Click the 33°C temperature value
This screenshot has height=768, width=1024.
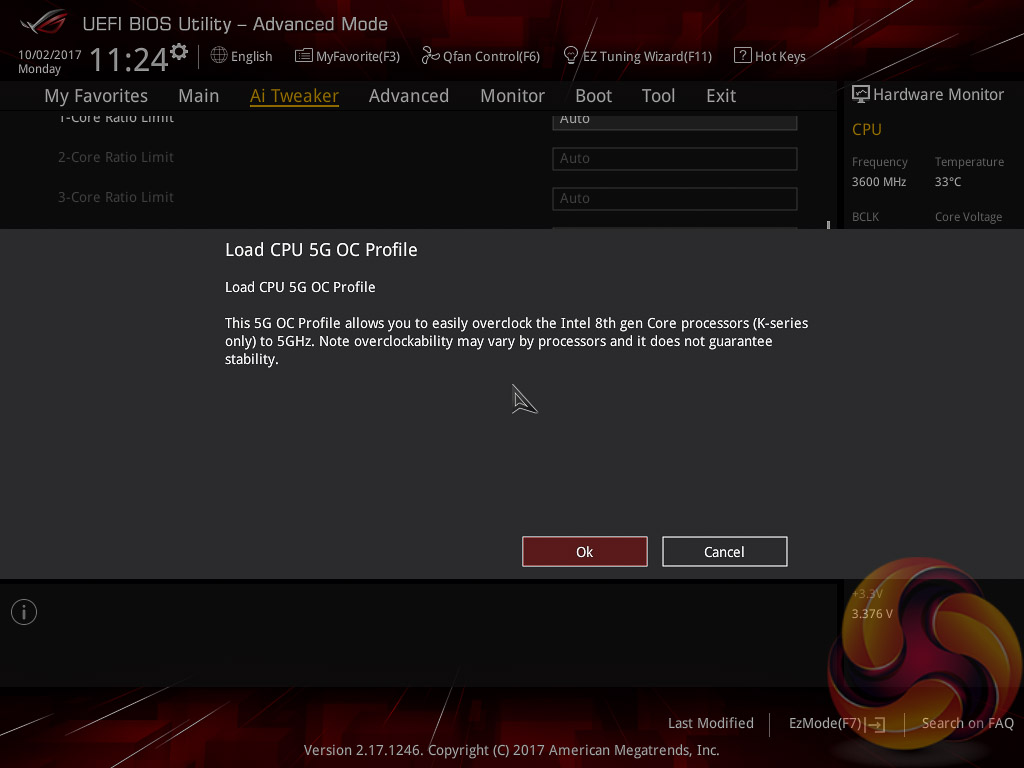coord(948,182)
